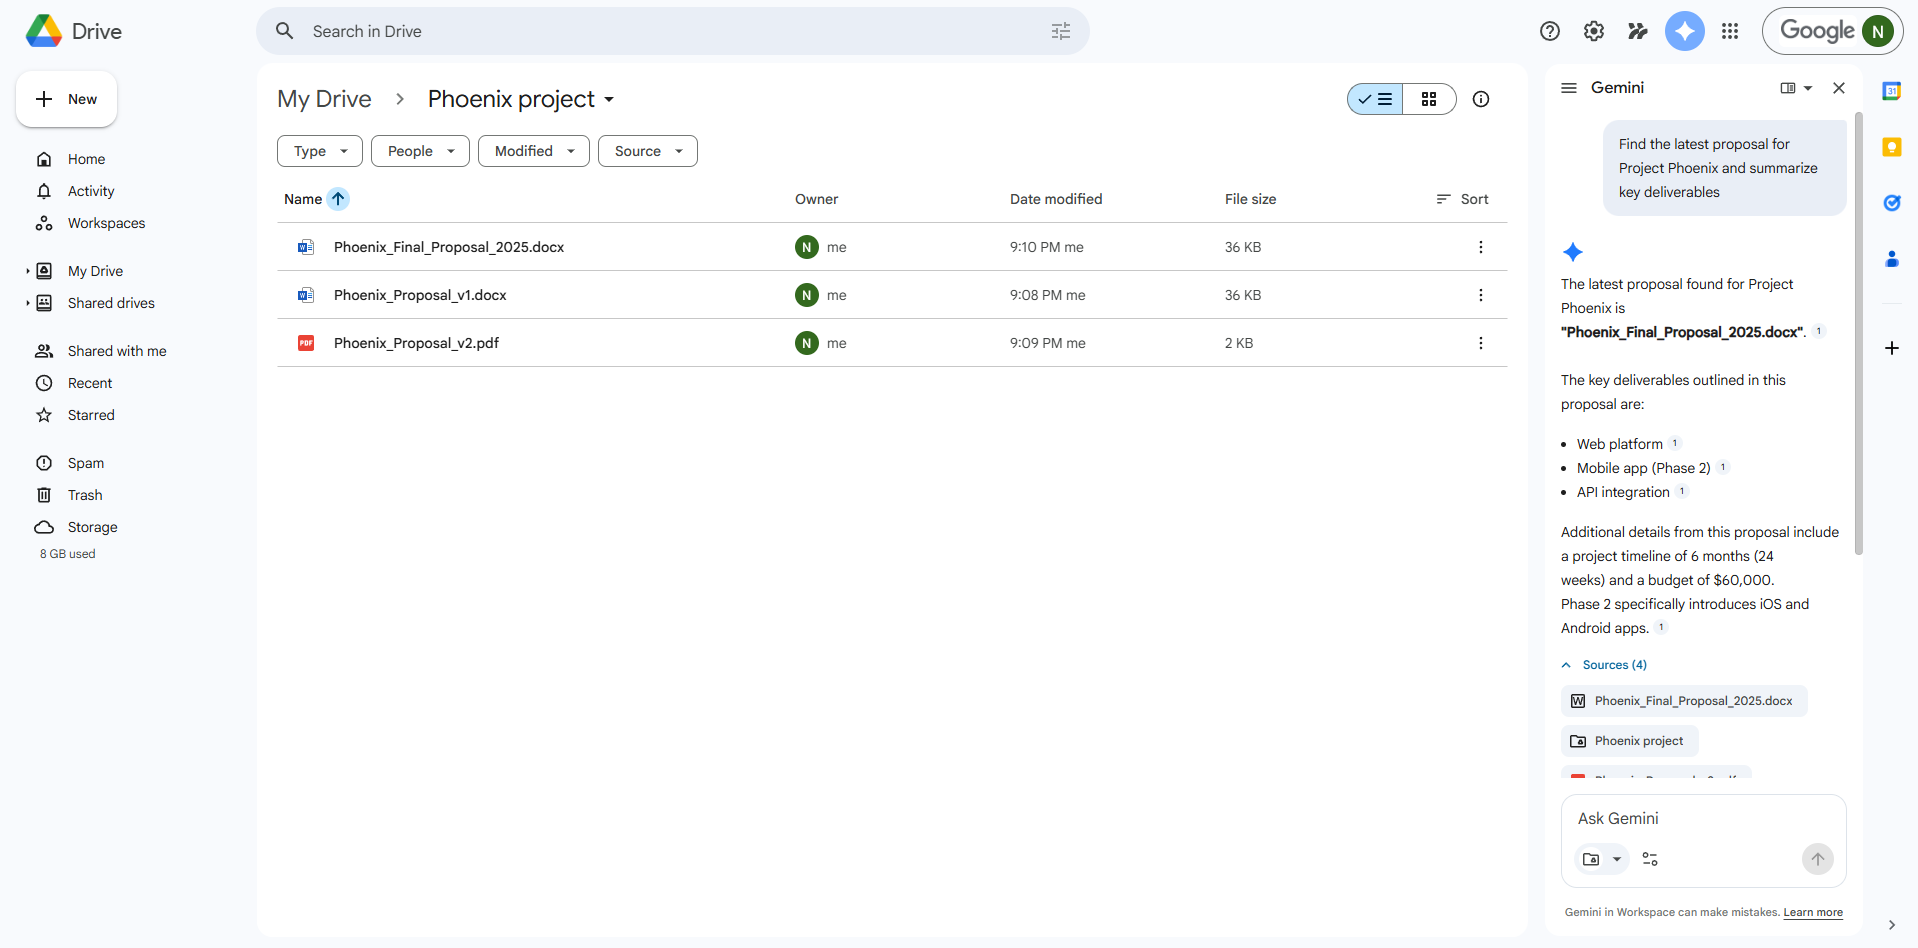Go to Shared with me
This screenshot has height=948, width=1918.
117,351
